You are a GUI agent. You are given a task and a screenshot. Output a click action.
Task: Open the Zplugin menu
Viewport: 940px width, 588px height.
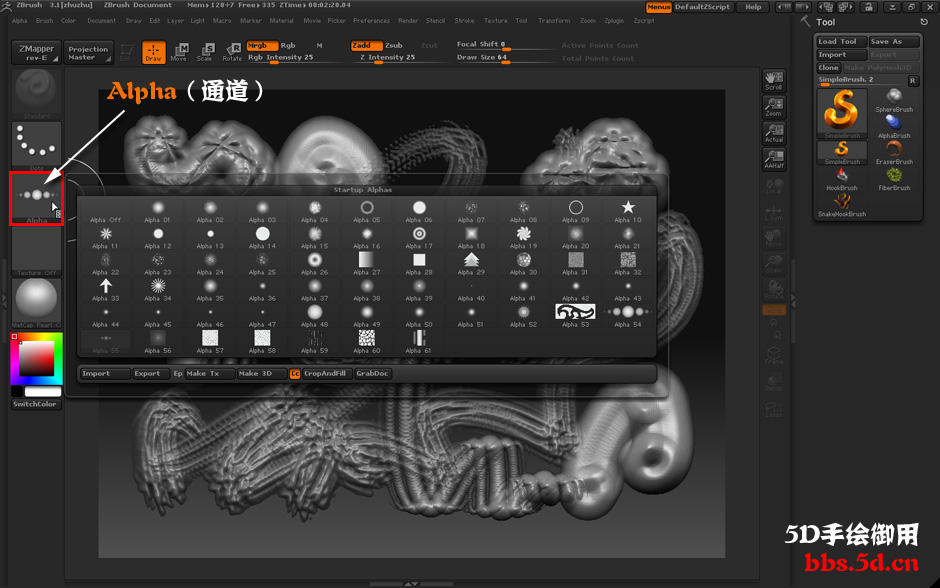614,20
